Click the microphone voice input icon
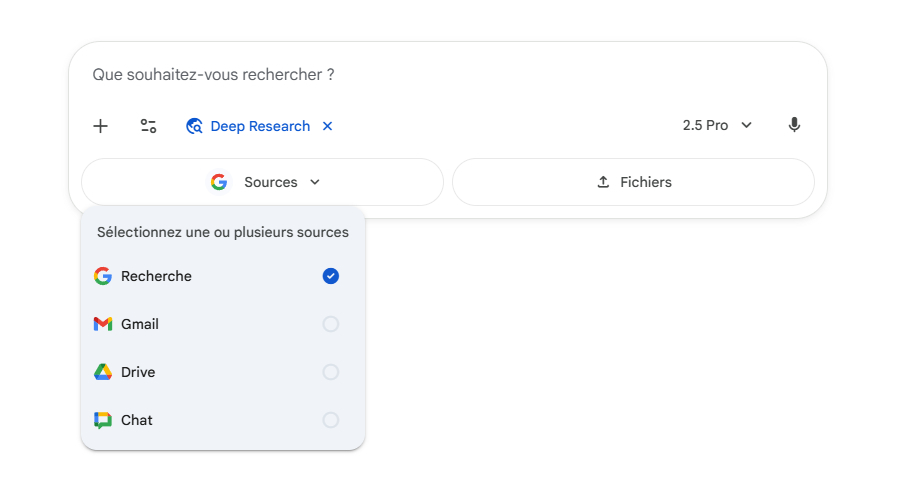 tap(794, 125)
